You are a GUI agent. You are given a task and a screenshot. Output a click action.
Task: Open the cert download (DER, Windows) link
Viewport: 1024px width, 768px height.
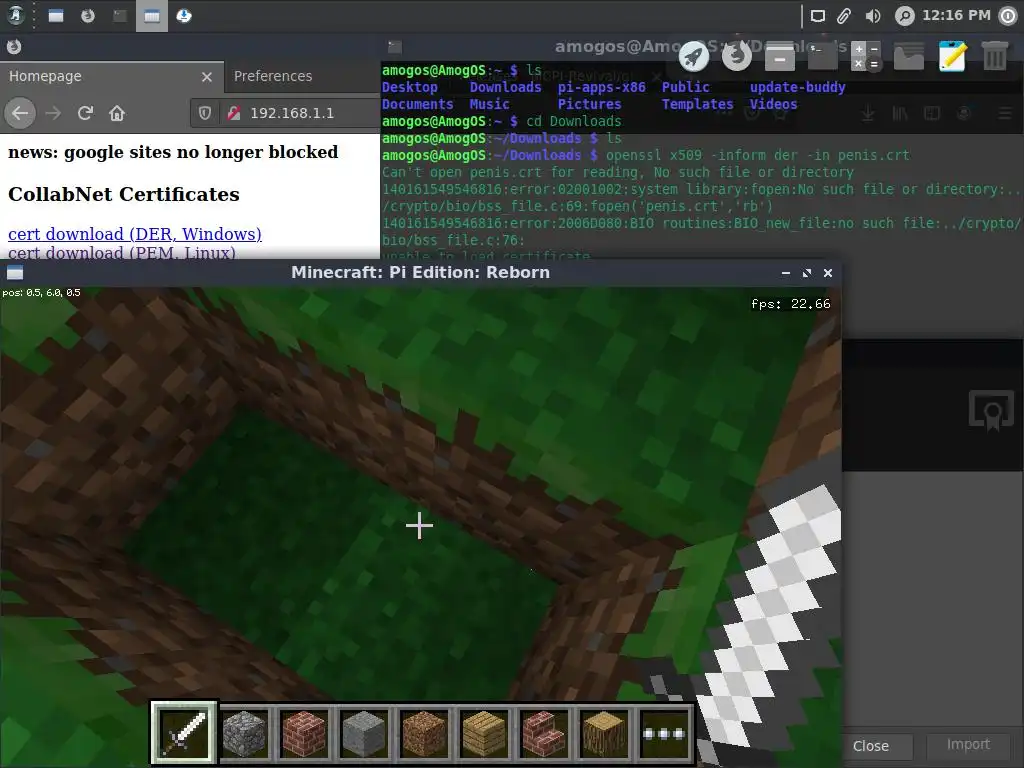pos(135,234)
